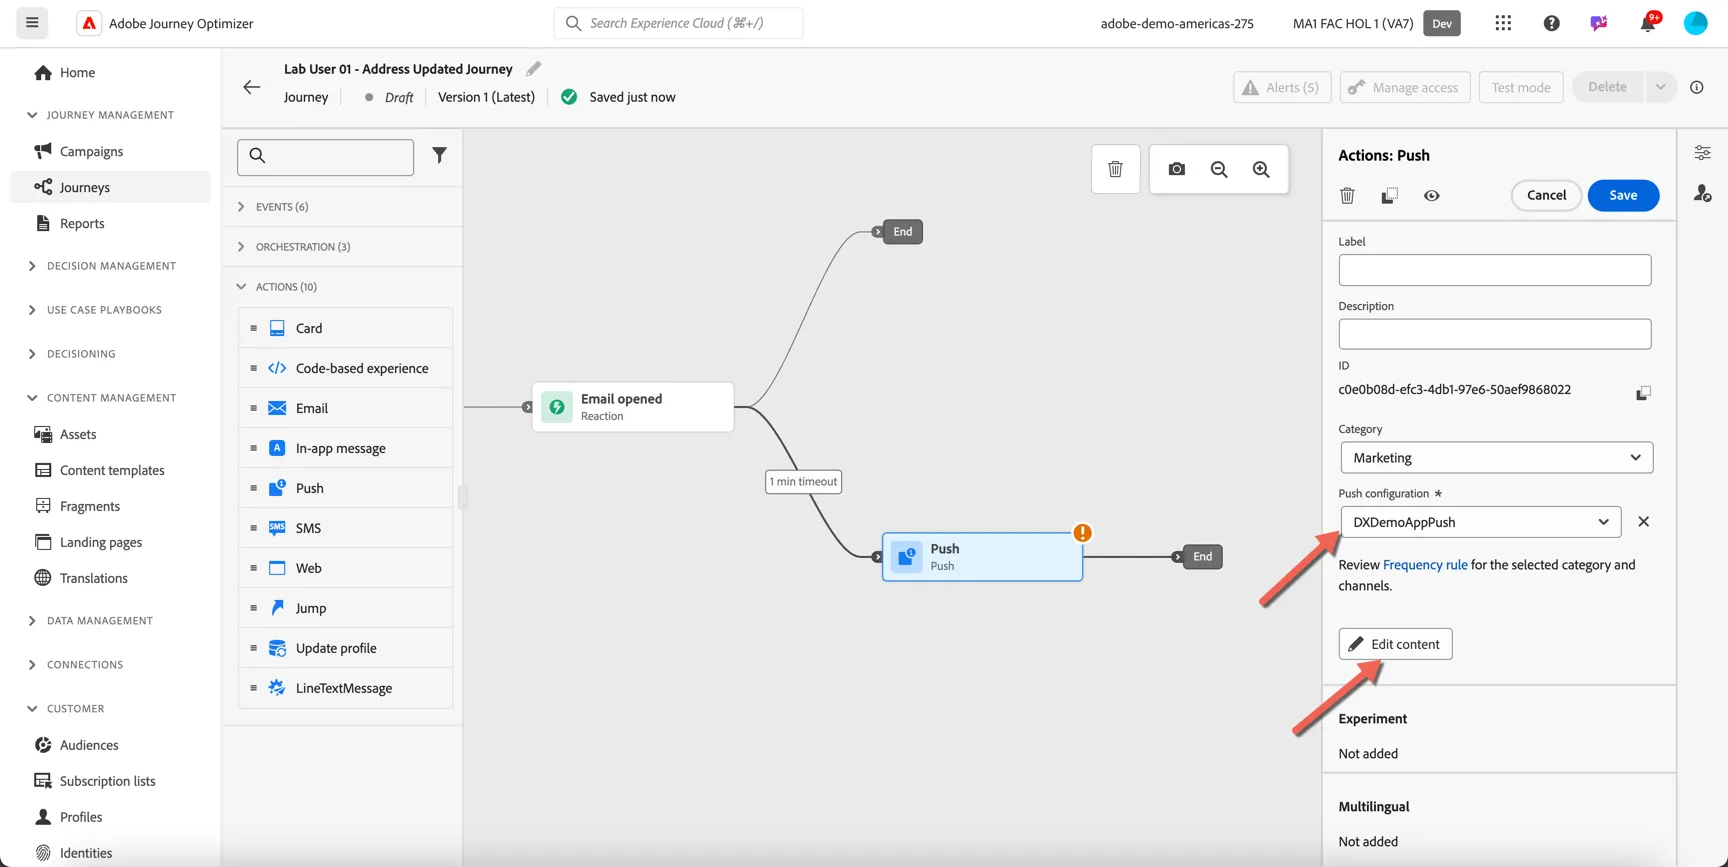Open Campaigns in the sidebar
Screen dimensions: 1728x867
91,151
